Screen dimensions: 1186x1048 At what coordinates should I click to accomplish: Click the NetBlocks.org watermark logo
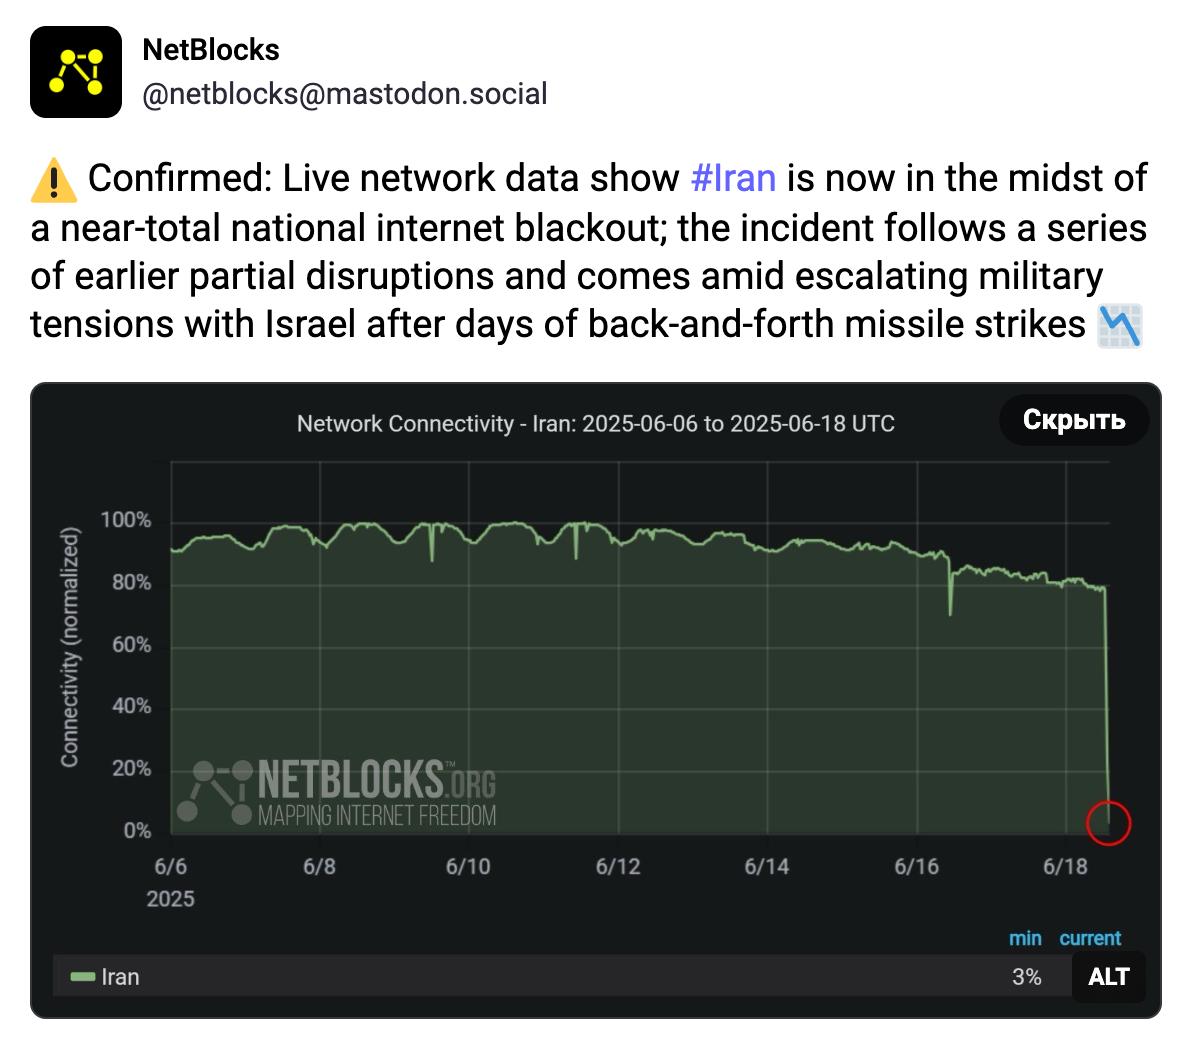(x=337, y=792)
